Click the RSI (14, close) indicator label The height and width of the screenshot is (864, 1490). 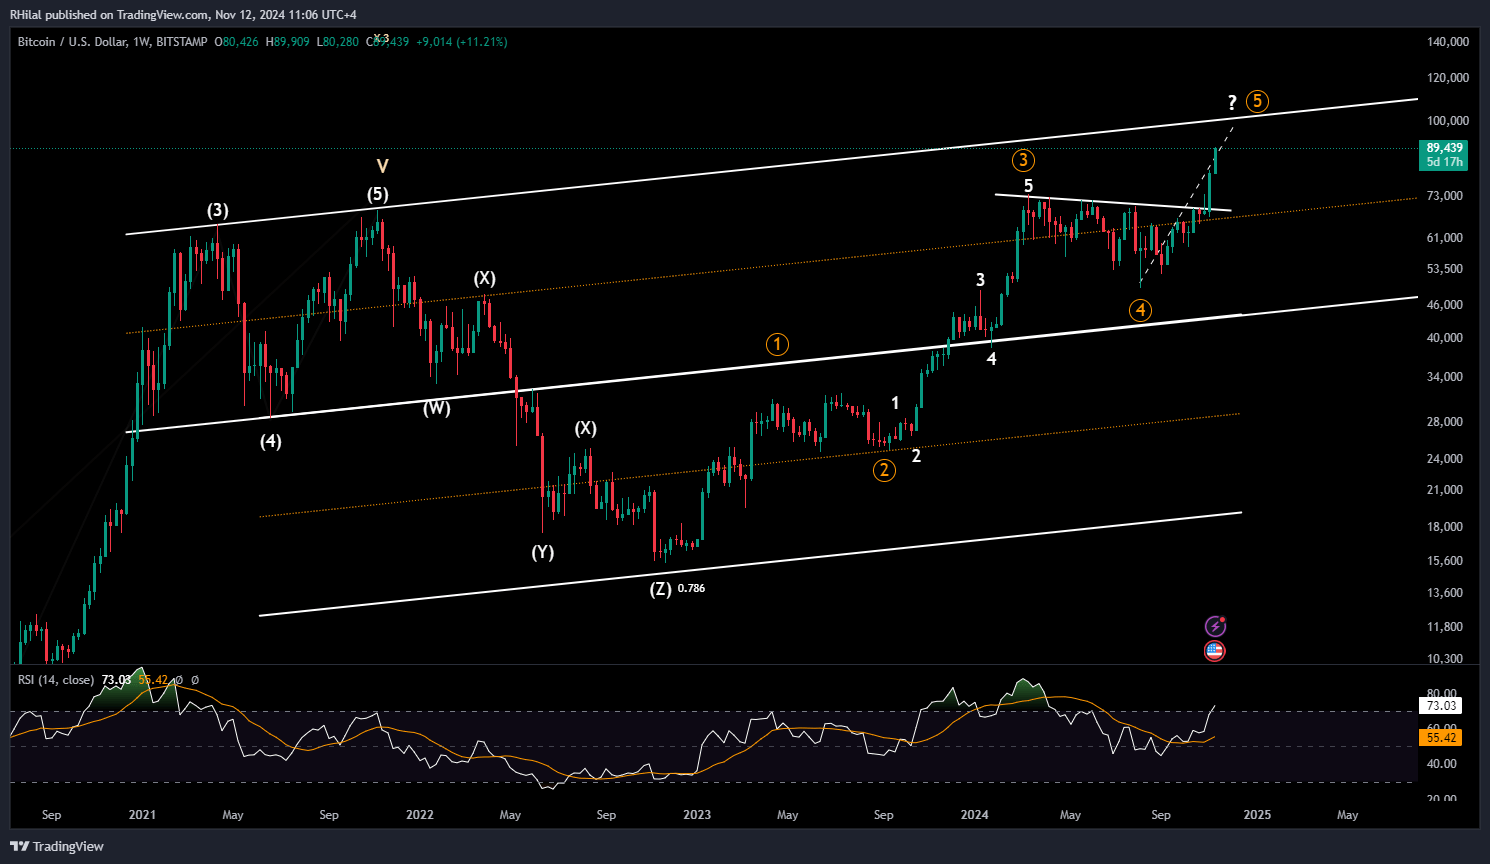[56, 680]
